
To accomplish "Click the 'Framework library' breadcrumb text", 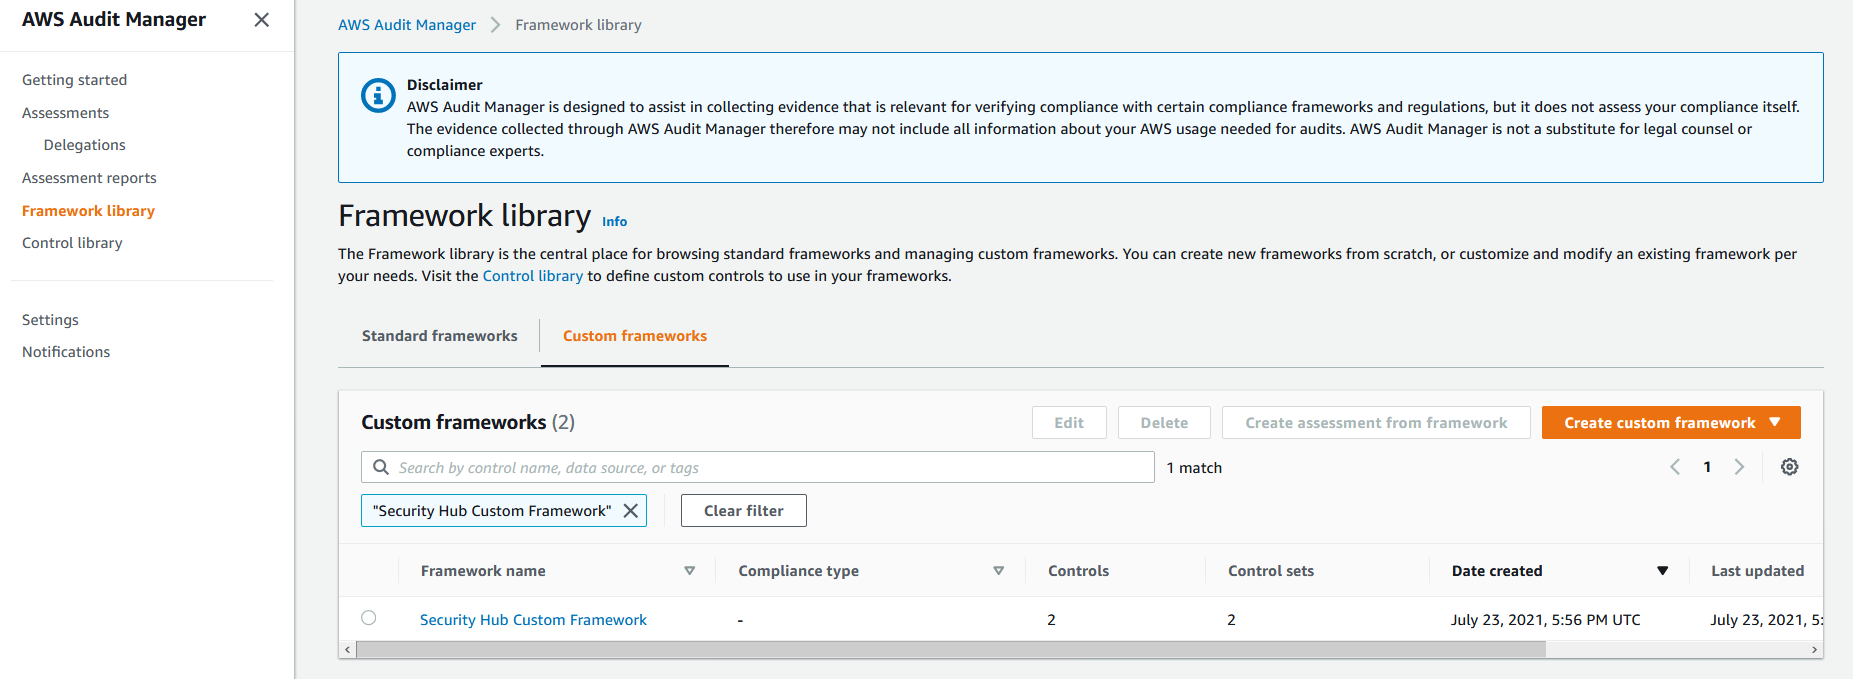I will pyautogui.click(x=578, y=25).
